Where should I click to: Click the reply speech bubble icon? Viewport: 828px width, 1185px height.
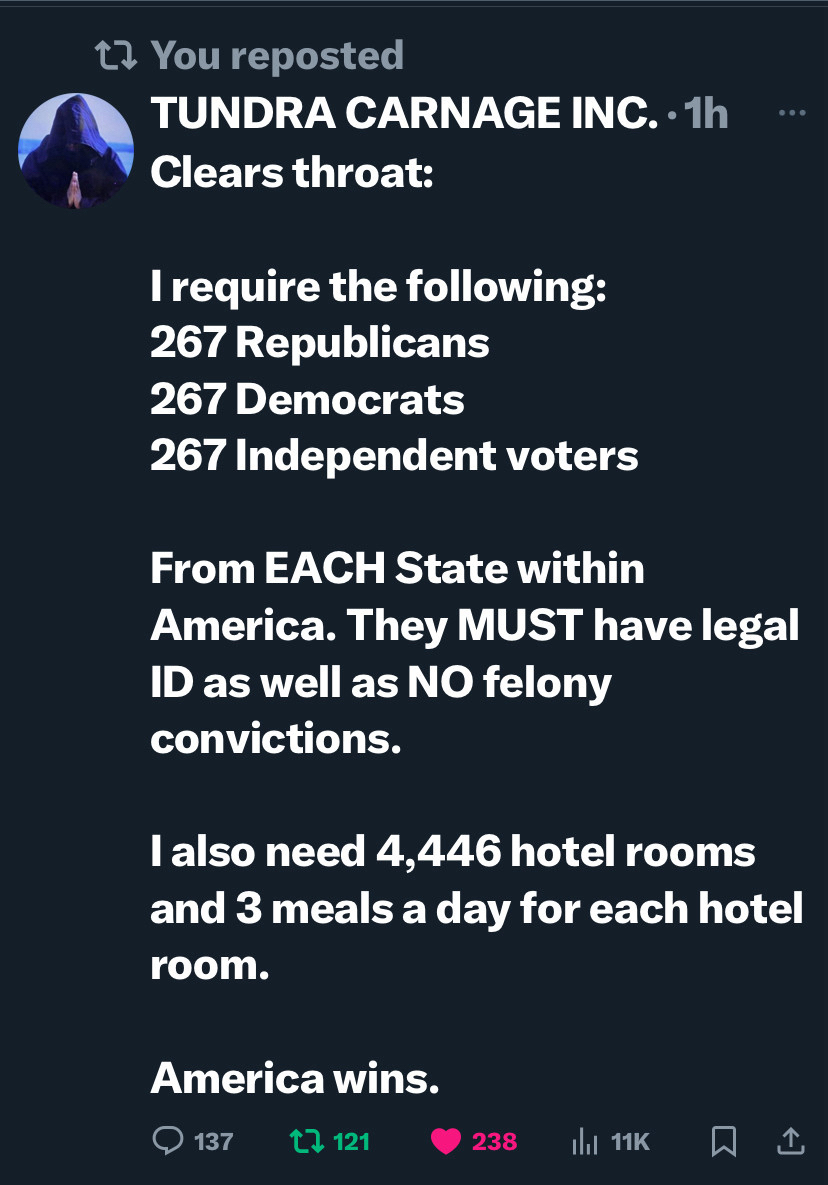(168, 1140)
